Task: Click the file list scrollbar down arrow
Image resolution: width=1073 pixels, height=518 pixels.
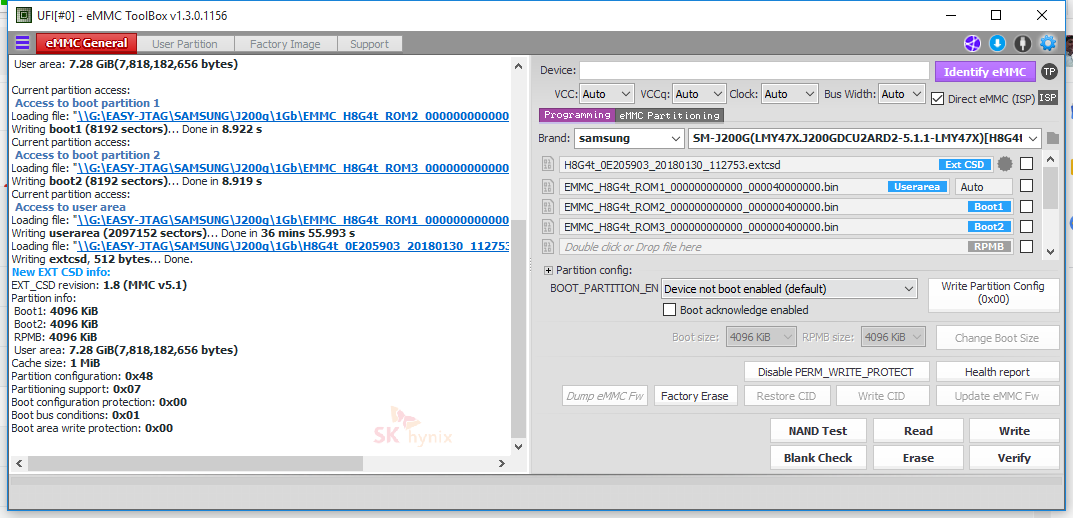Action: point(1050,252)
